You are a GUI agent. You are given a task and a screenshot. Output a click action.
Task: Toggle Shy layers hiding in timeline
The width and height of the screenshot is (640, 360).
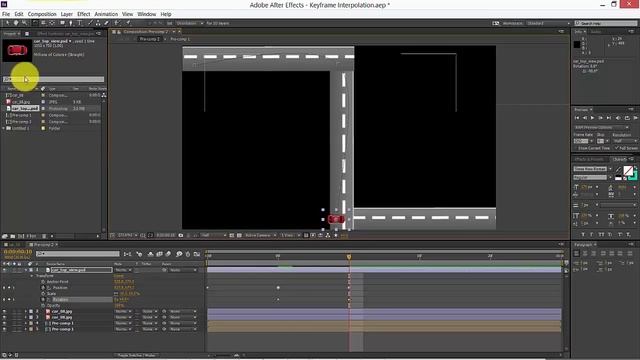tap(150, 254)
